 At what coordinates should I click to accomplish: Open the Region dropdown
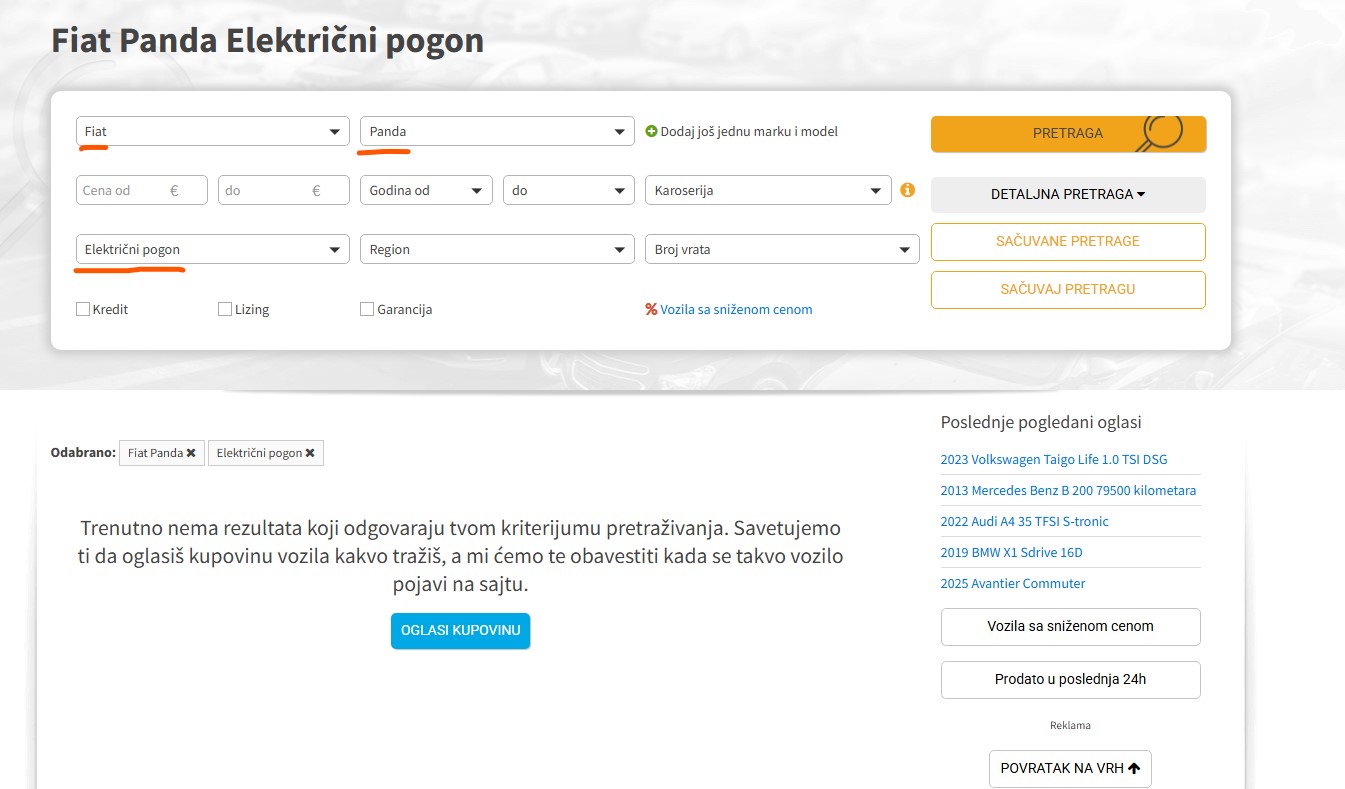(x=497, y=249)
